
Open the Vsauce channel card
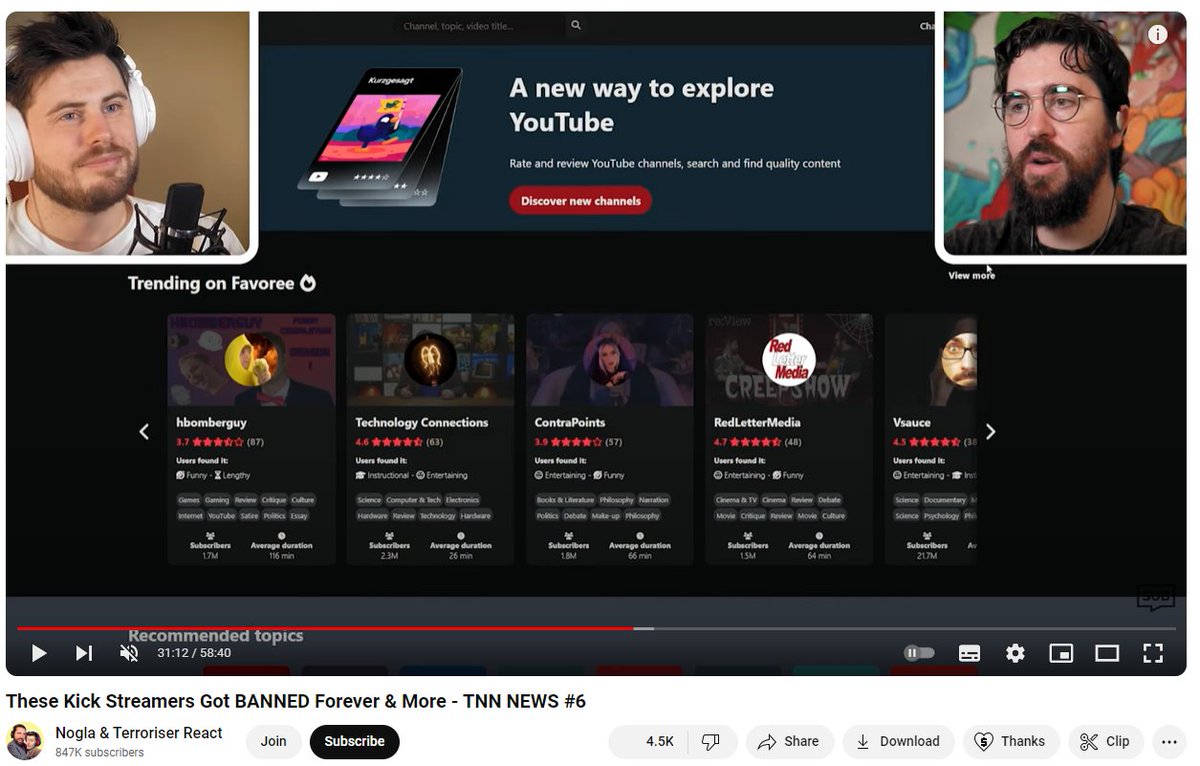point(930,439)
